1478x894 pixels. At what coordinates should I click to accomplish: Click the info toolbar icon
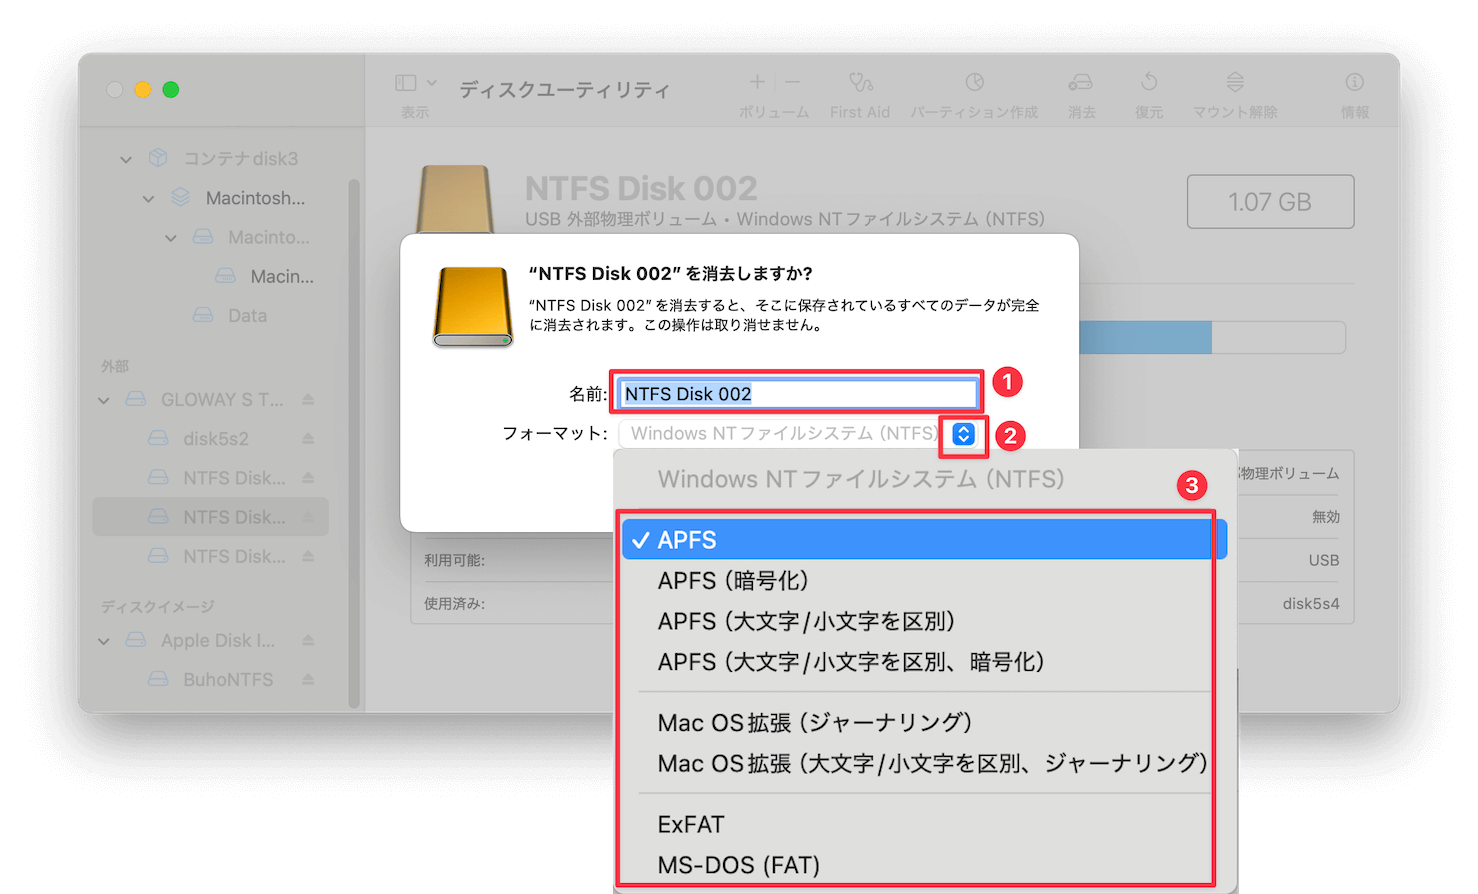pyautogui.click(x=1354, y=82)
